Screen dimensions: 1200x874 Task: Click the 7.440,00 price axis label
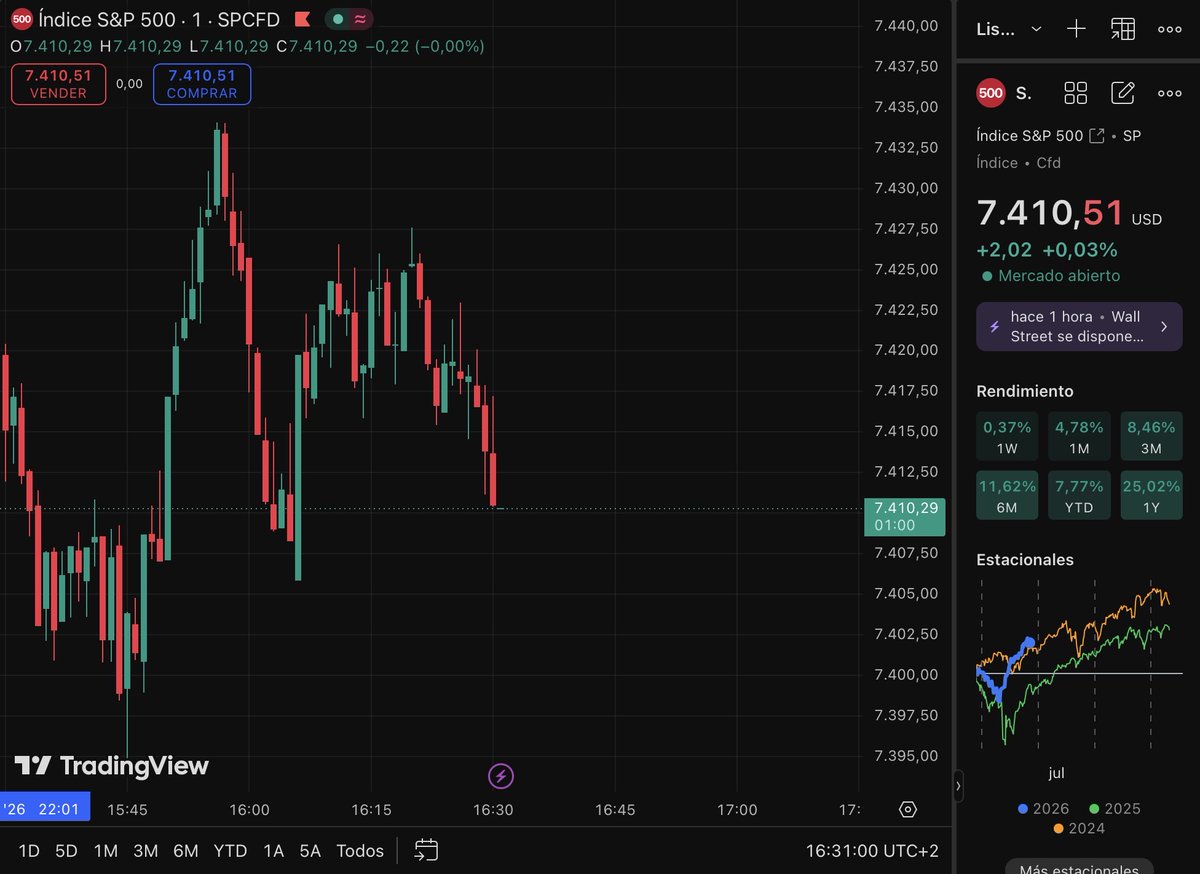point(906,26)
